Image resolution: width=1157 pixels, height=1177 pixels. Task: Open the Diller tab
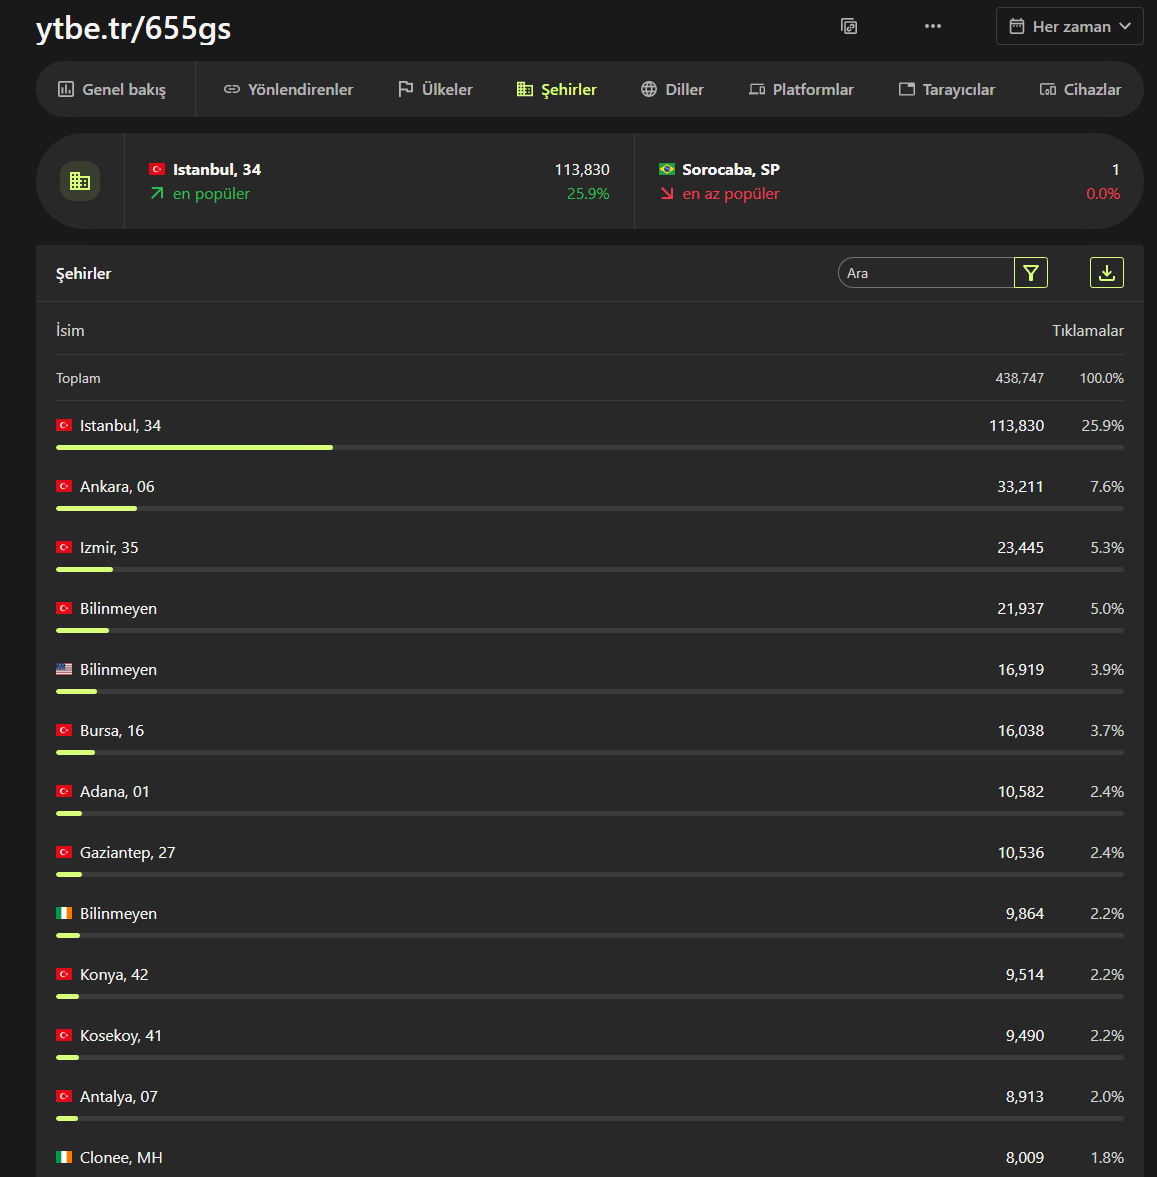[x=672, y=89]
